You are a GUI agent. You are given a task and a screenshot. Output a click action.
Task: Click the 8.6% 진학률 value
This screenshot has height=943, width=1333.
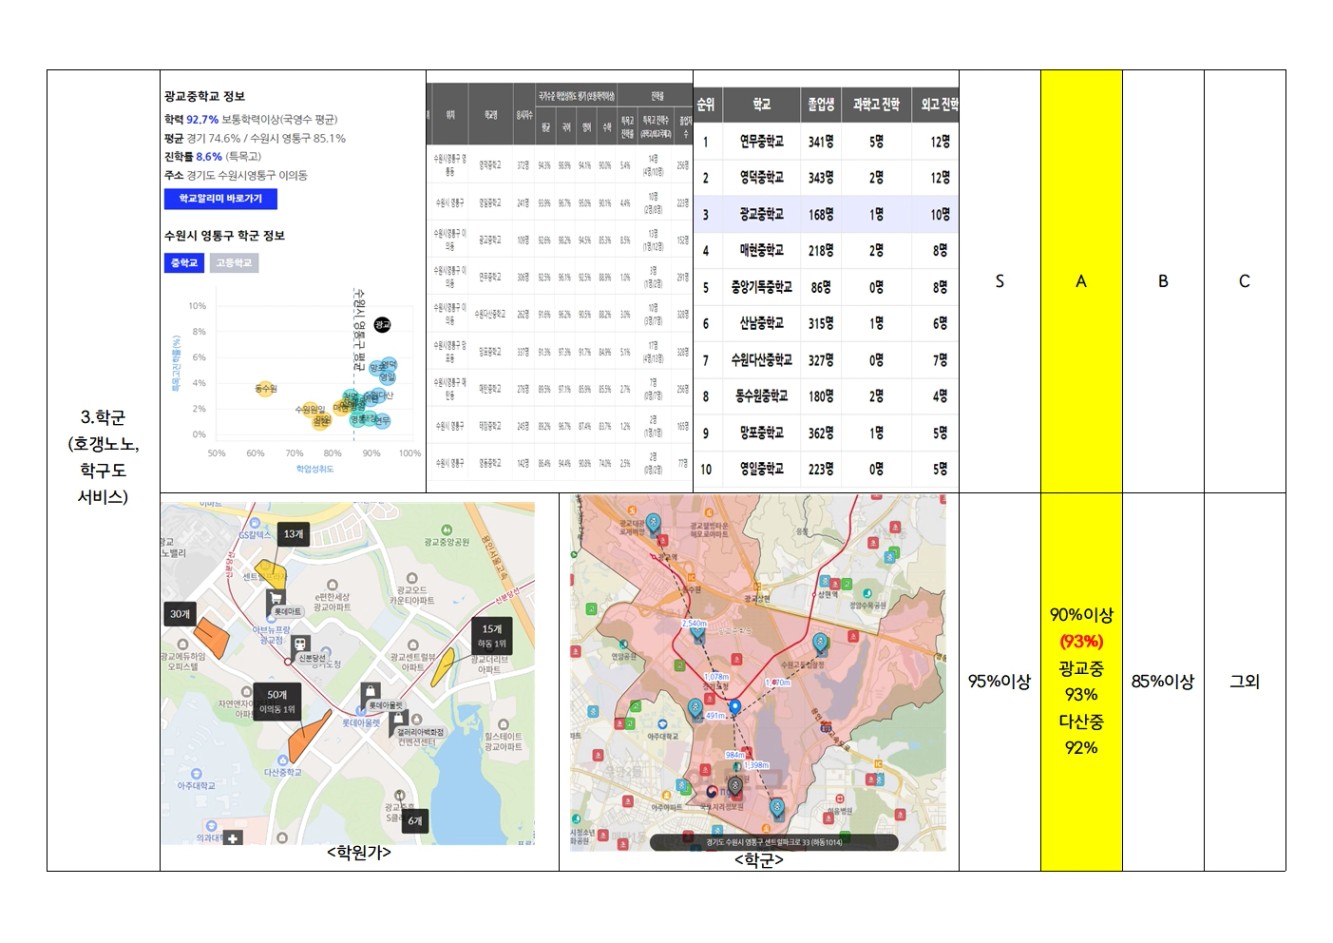click(x=209, y=157)
